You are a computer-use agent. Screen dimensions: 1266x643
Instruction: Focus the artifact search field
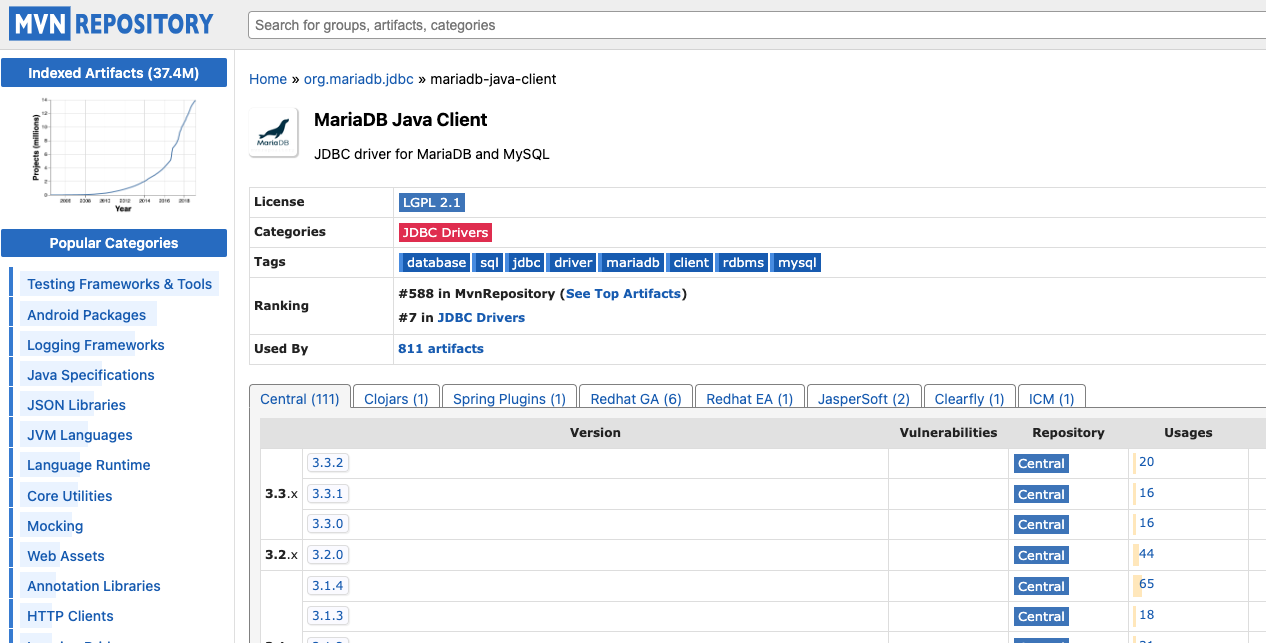tap(757, 25)
